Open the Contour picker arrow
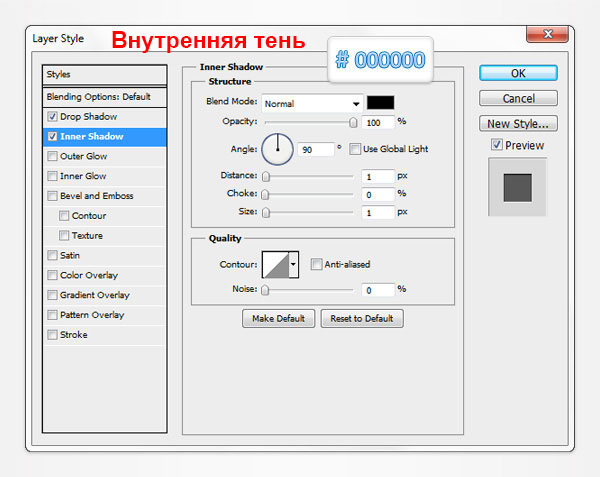Viewport: 600px width, 477px height. point(293,264)
